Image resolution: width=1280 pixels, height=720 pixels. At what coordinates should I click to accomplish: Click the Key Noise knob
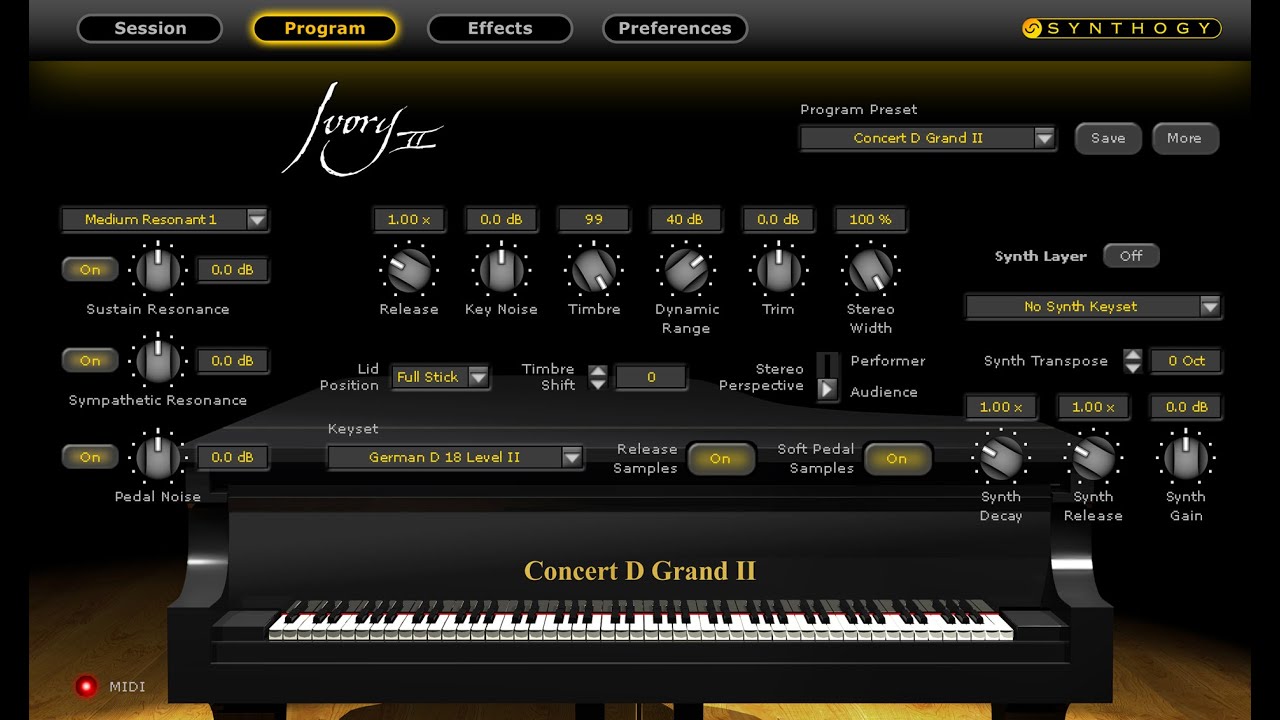pos(501,270)
